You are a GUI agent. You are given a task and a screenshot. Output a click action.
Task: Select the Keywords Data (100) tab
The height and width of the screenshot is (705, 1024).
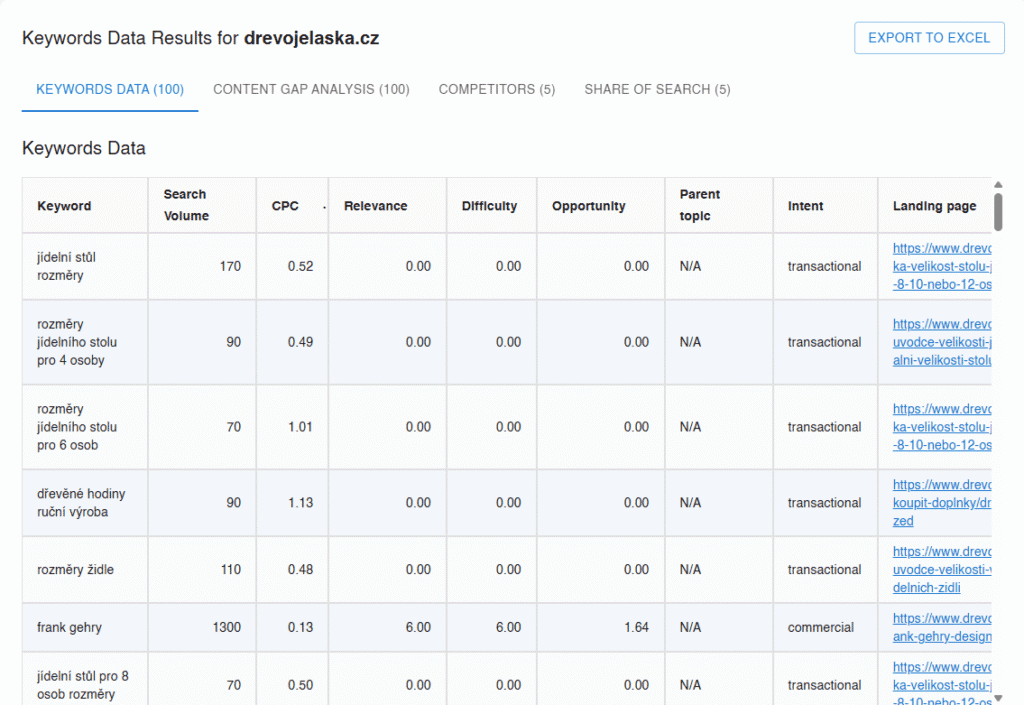[110, 89]
